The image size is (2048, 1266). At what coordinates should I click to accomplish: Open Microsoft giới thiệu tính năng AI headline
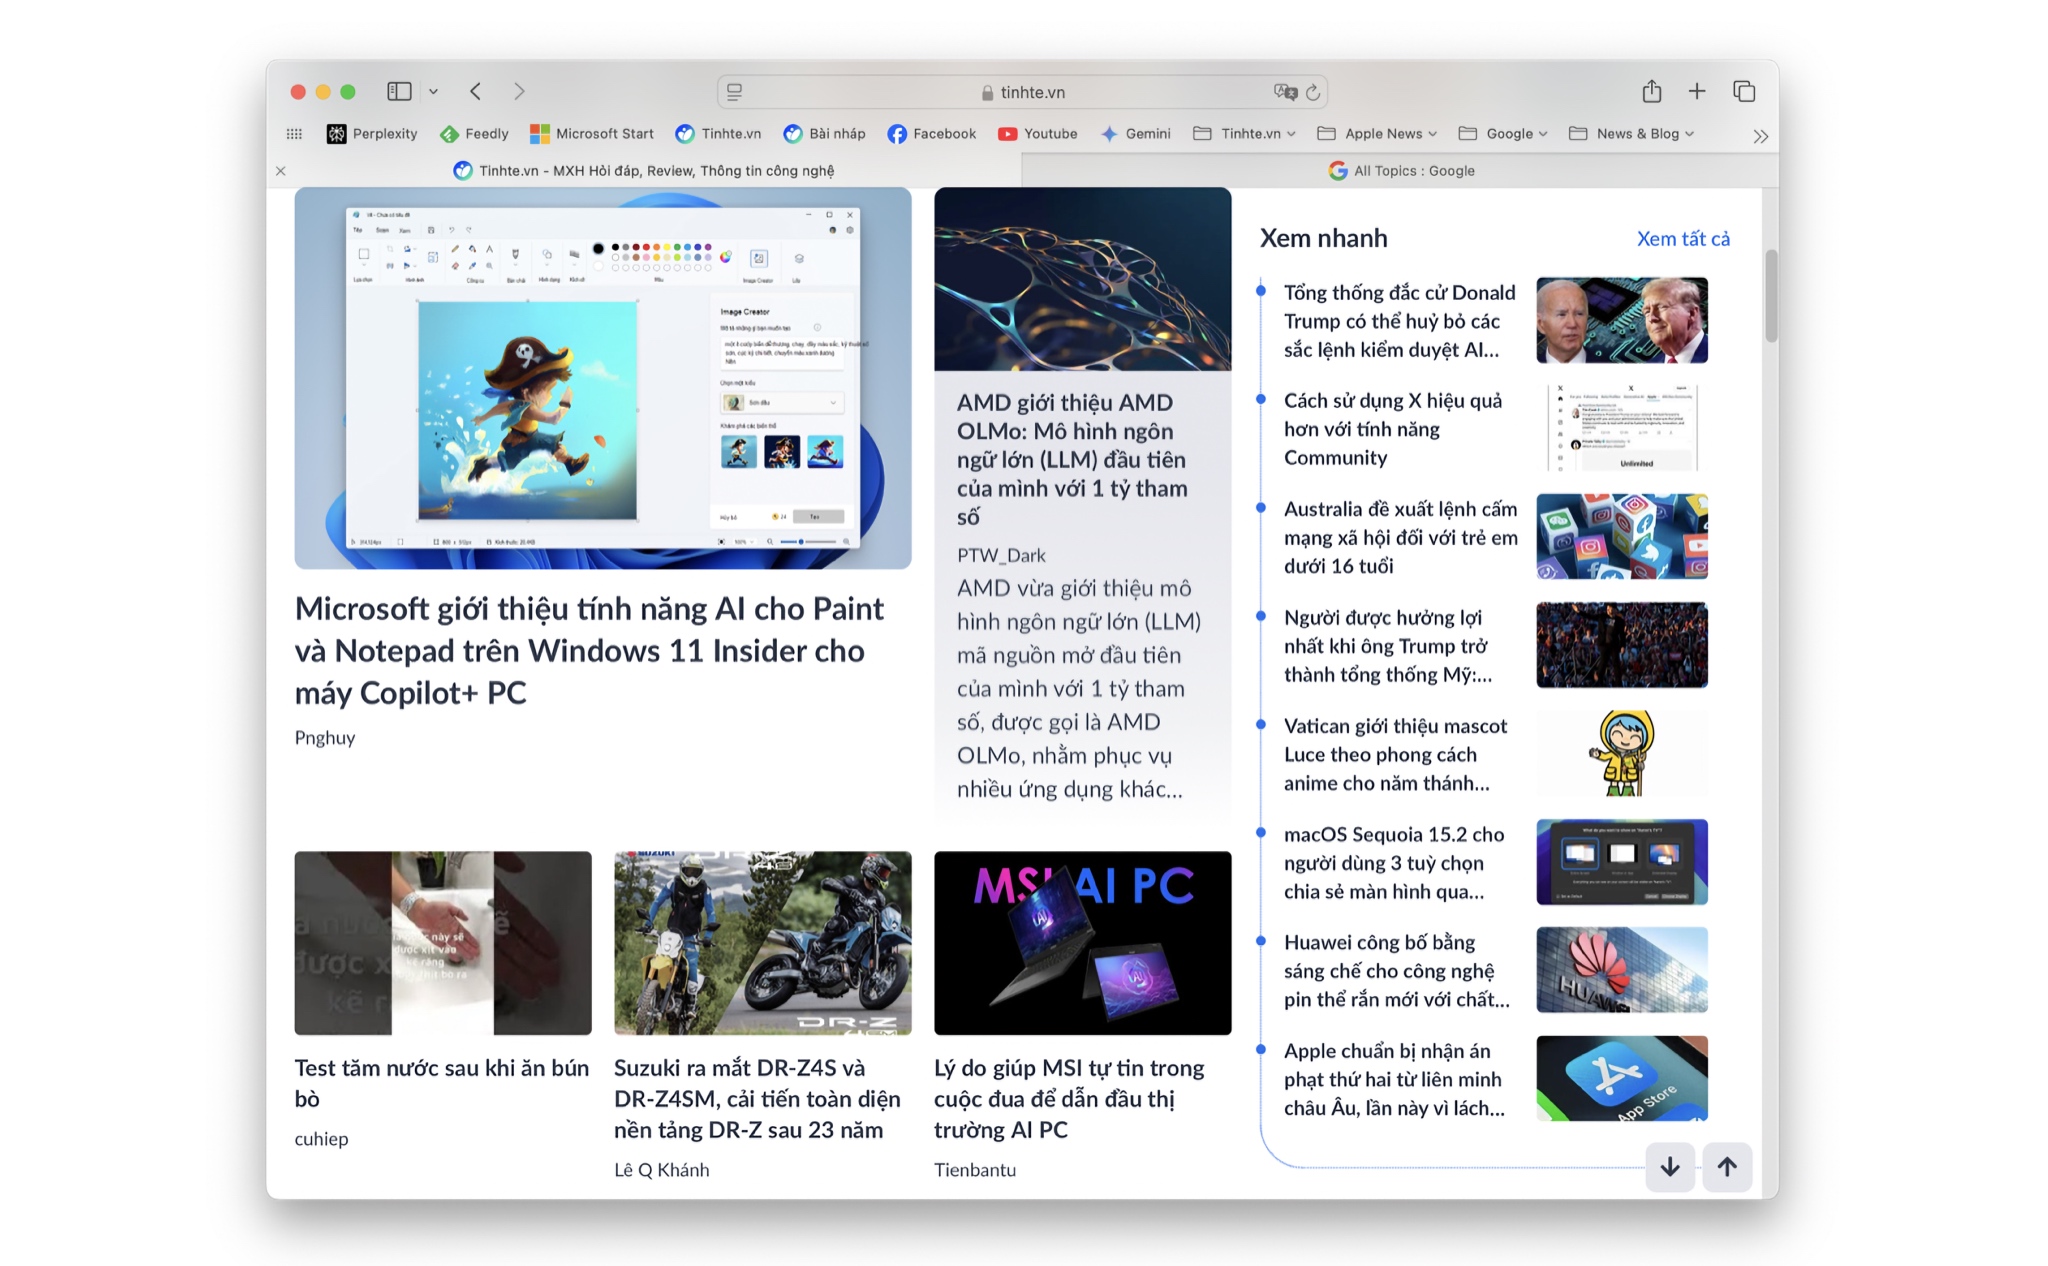point(589,651)
